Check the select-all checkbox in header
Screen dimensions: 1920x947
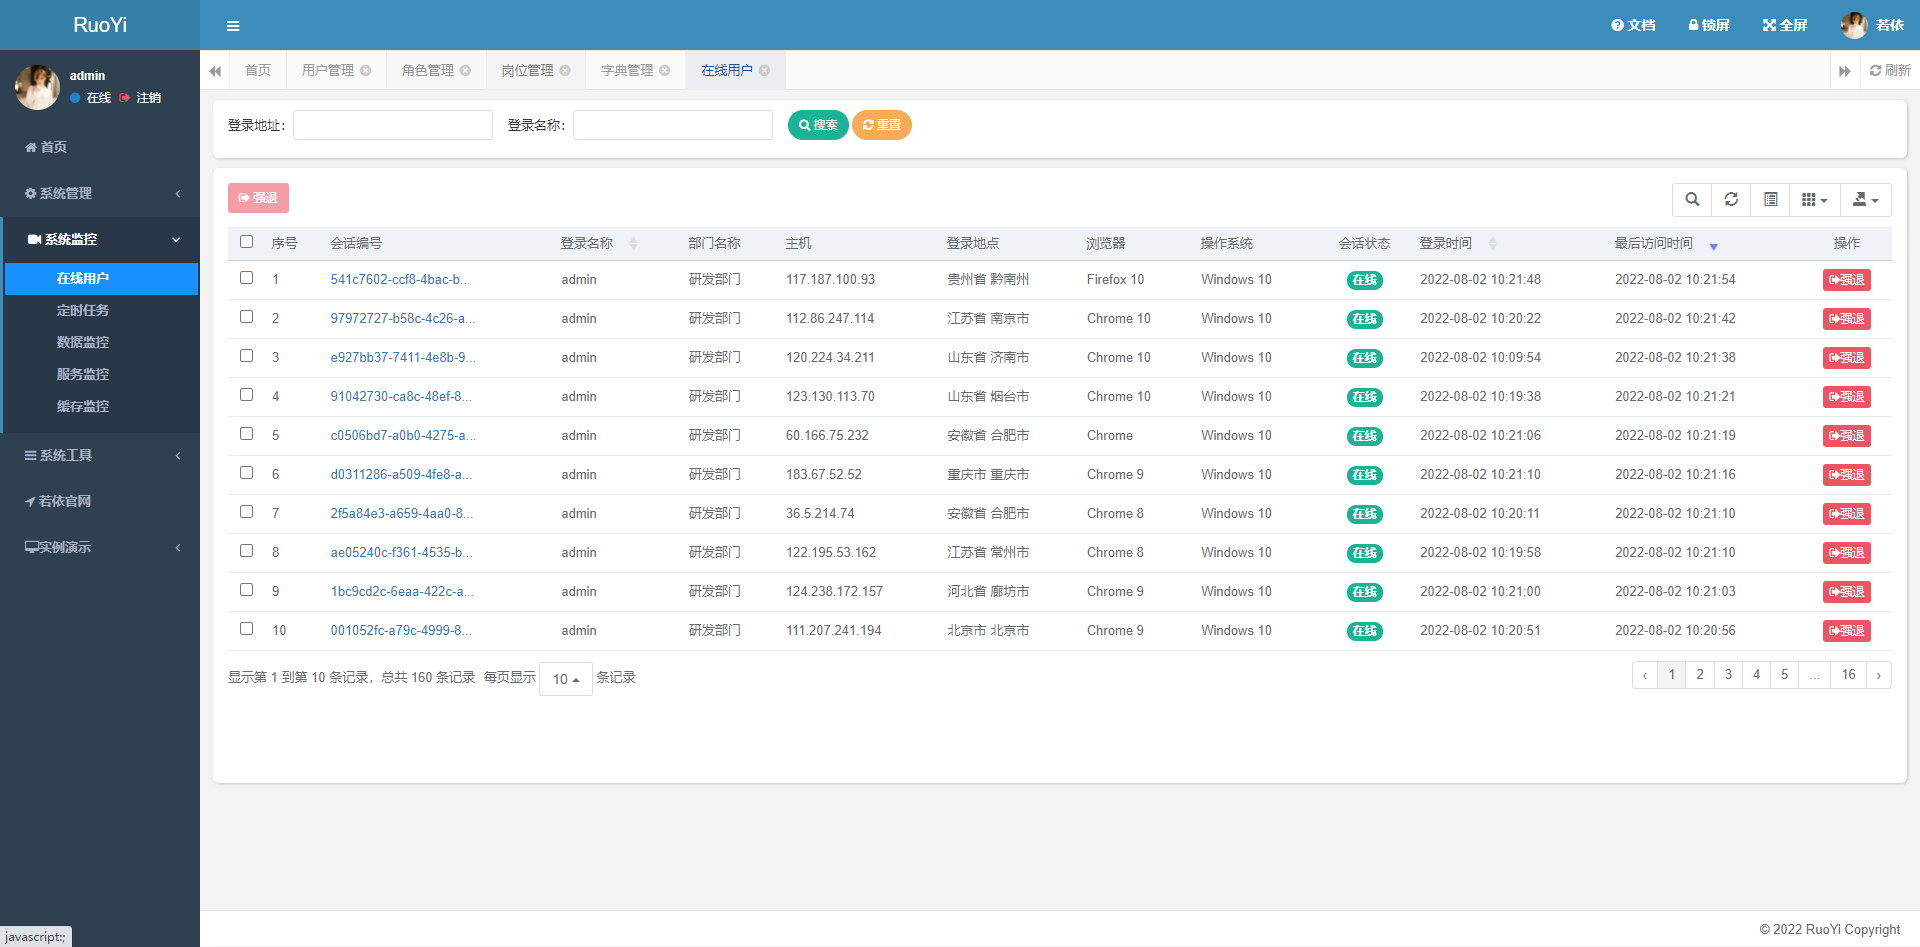coord(247,242)
